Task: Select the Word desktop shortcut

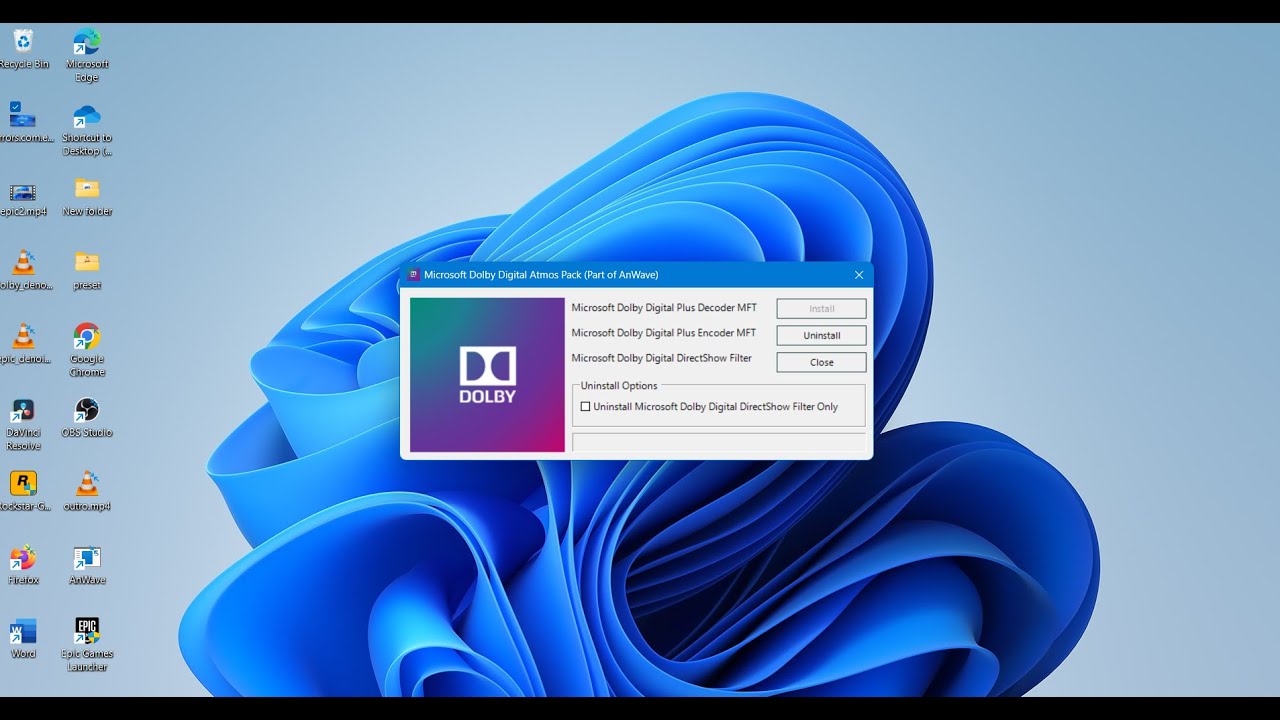Action: click(22, 638)
